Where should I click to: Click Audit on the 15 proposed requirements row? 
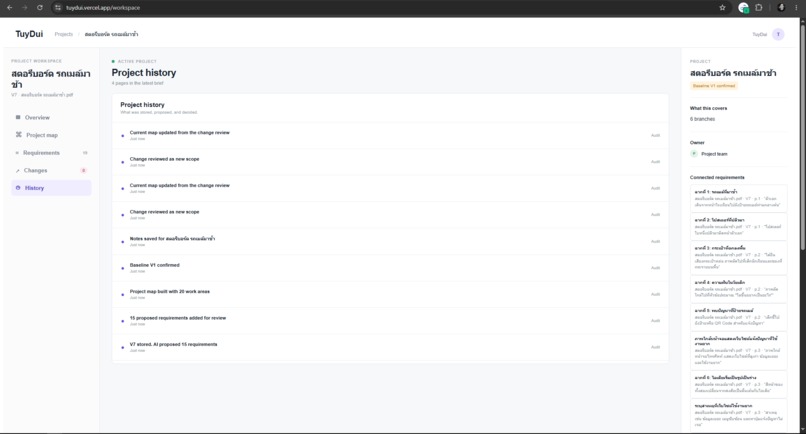[x=655, y=321]
